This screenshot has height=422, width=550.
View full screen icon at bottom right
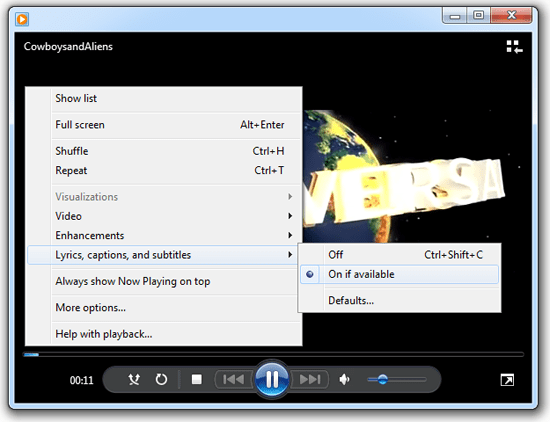click(507, 380)
